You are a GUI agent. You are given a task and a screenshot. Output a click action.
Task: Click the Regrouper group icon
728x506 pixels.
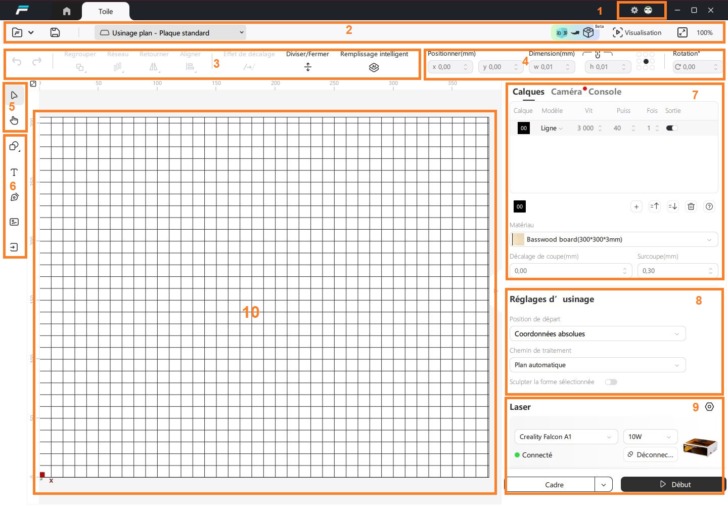click(x=80, y=67)
